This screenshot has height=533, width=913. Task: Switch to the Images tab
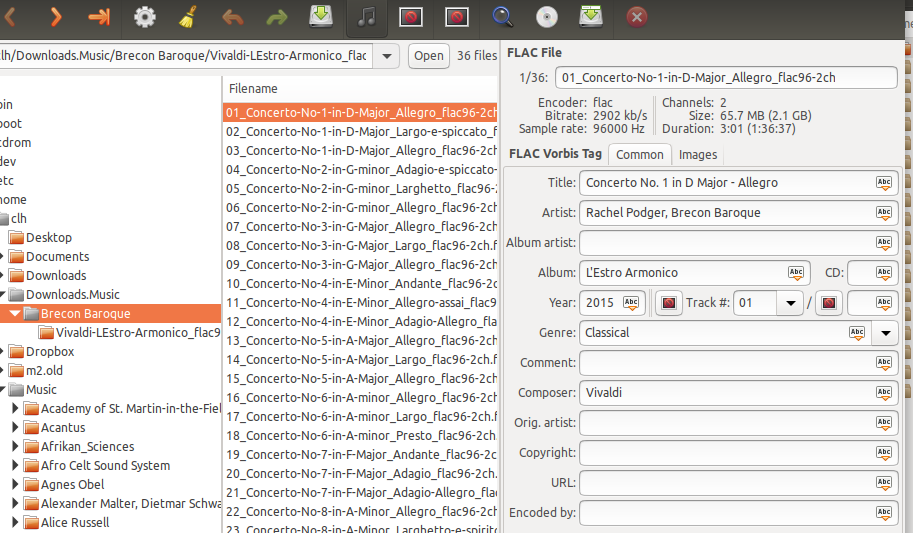pos(697,155)
